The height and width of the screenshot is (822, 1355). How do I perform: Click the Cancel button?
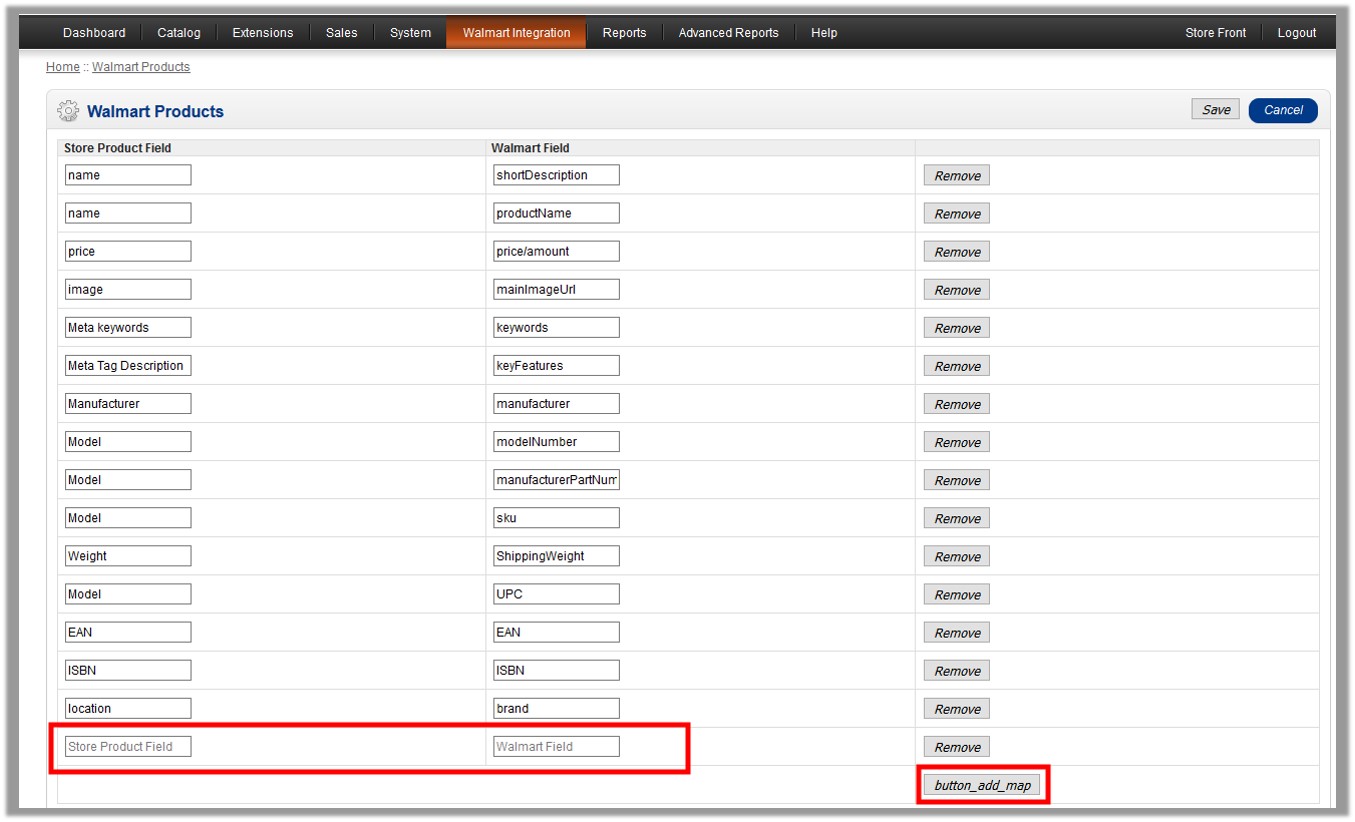(x=1283, y=110)
